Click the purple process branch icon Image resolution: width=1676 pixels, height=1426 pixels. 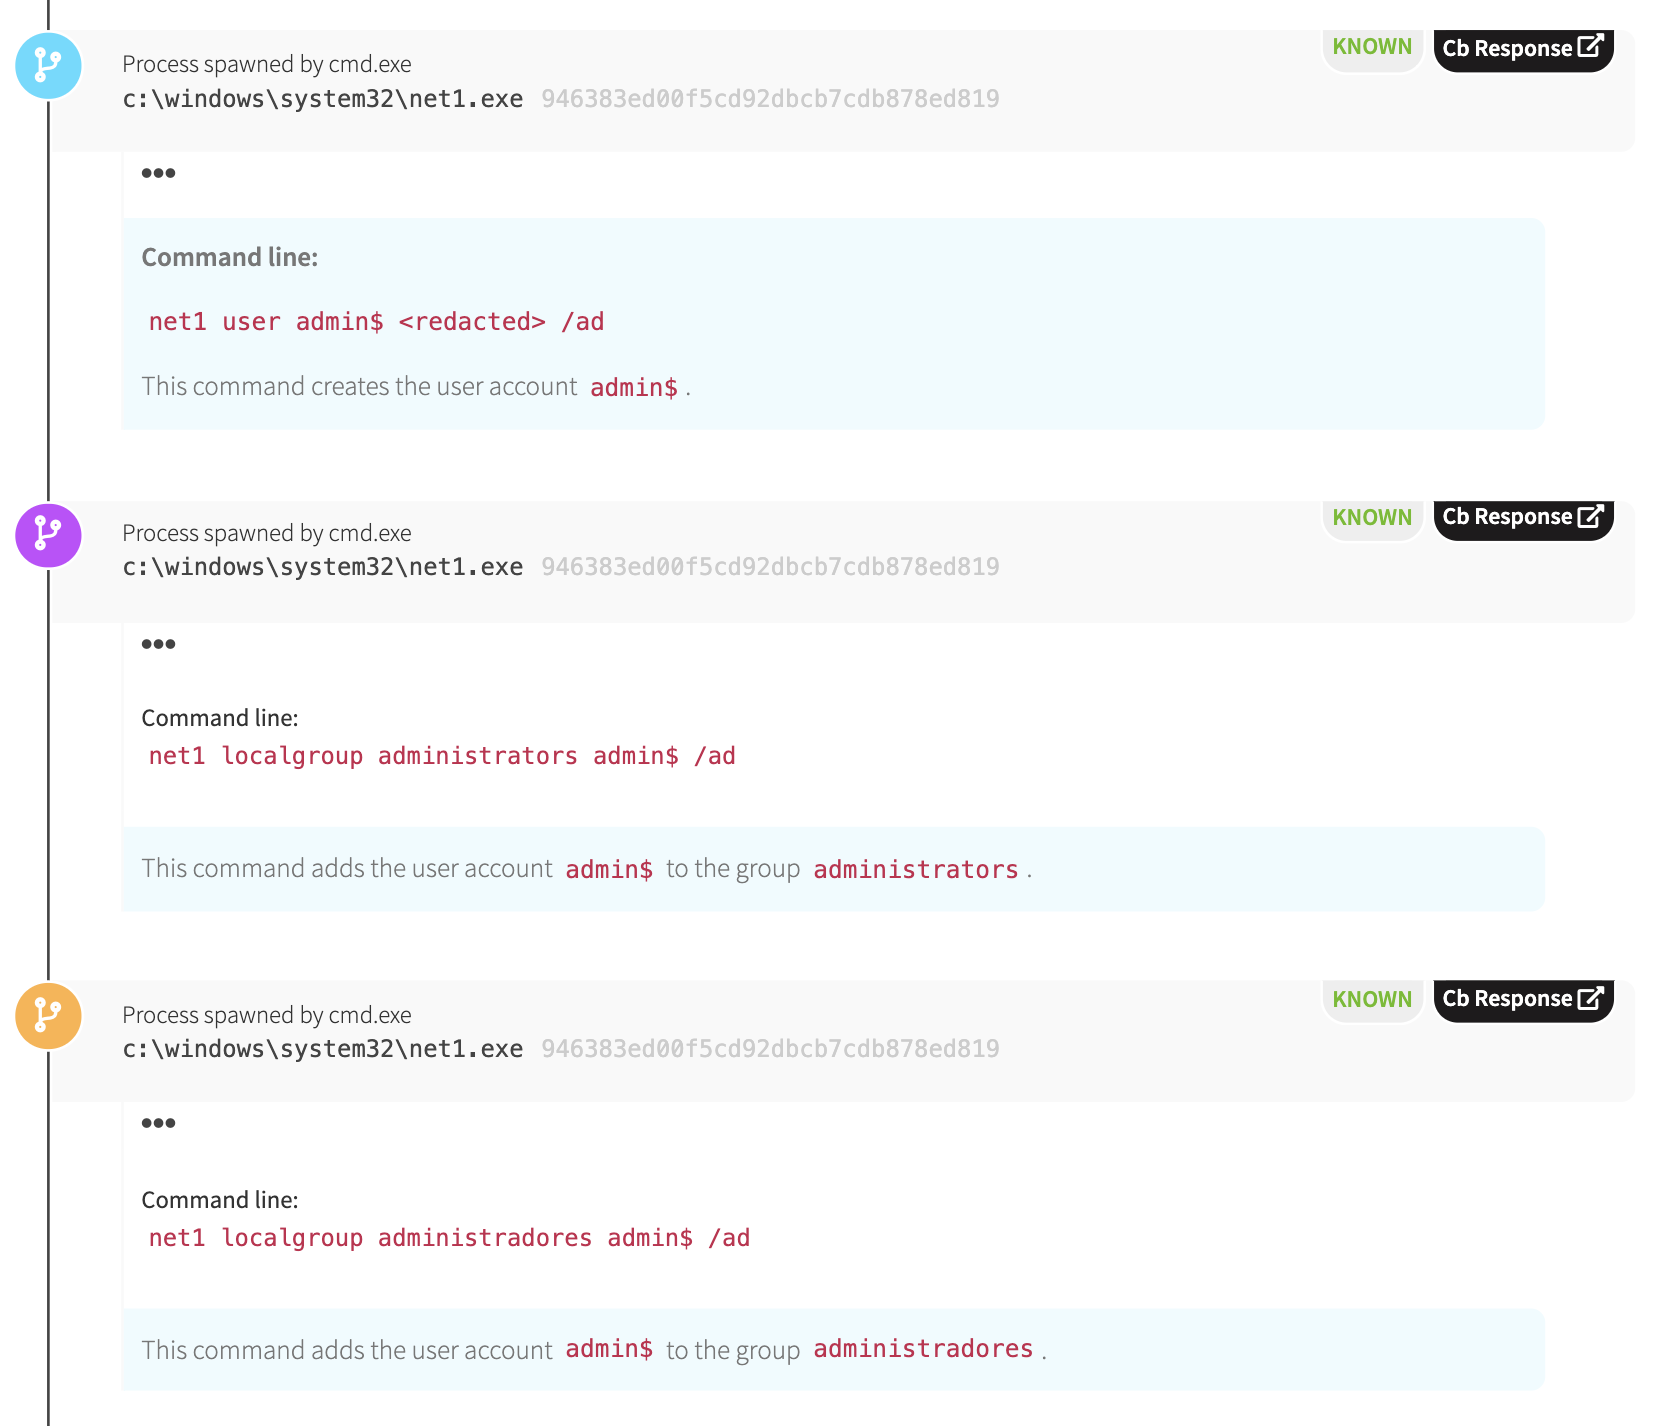tap(48, 535)
